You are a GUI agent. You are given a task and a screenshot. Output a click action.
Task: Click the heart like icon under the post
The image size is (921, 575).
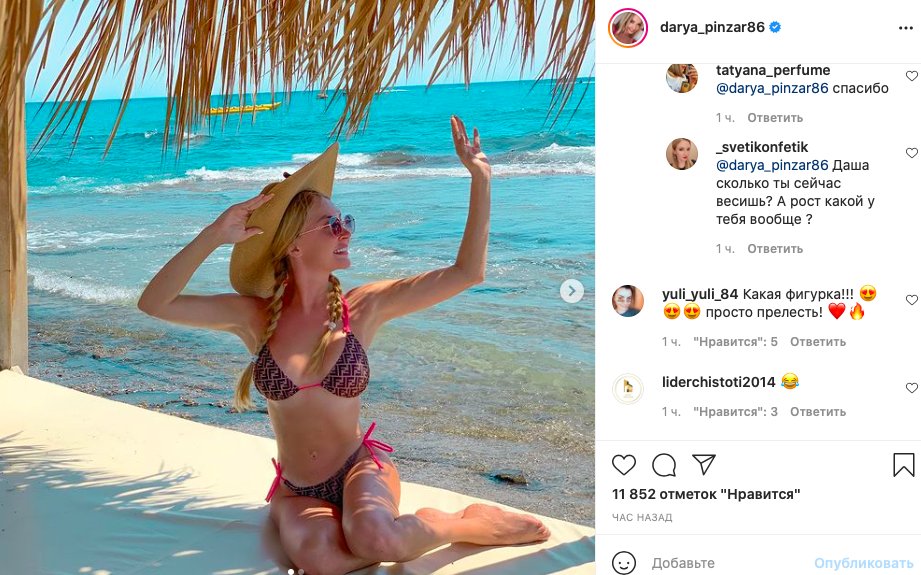[624, 465]
